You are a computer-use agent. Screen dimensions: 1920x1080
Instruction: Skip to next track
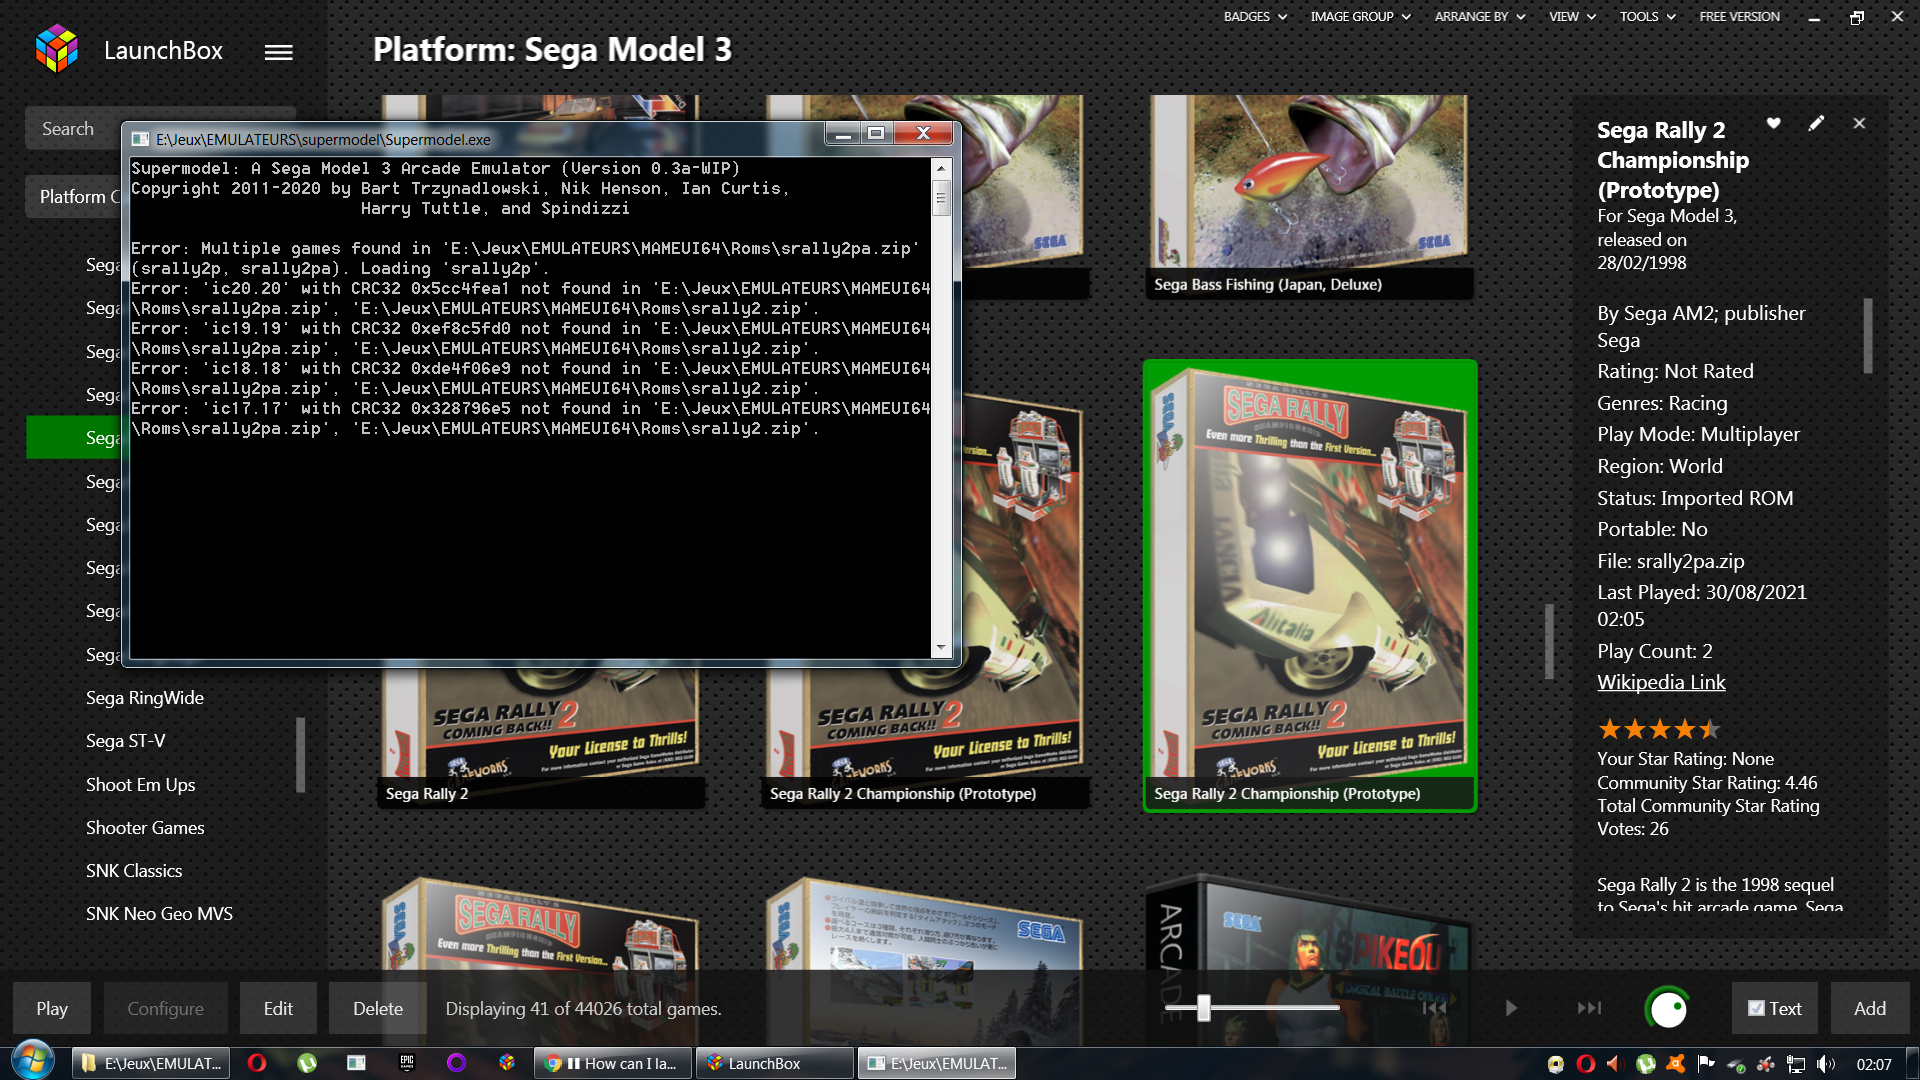click(x=1589, y=1008)
